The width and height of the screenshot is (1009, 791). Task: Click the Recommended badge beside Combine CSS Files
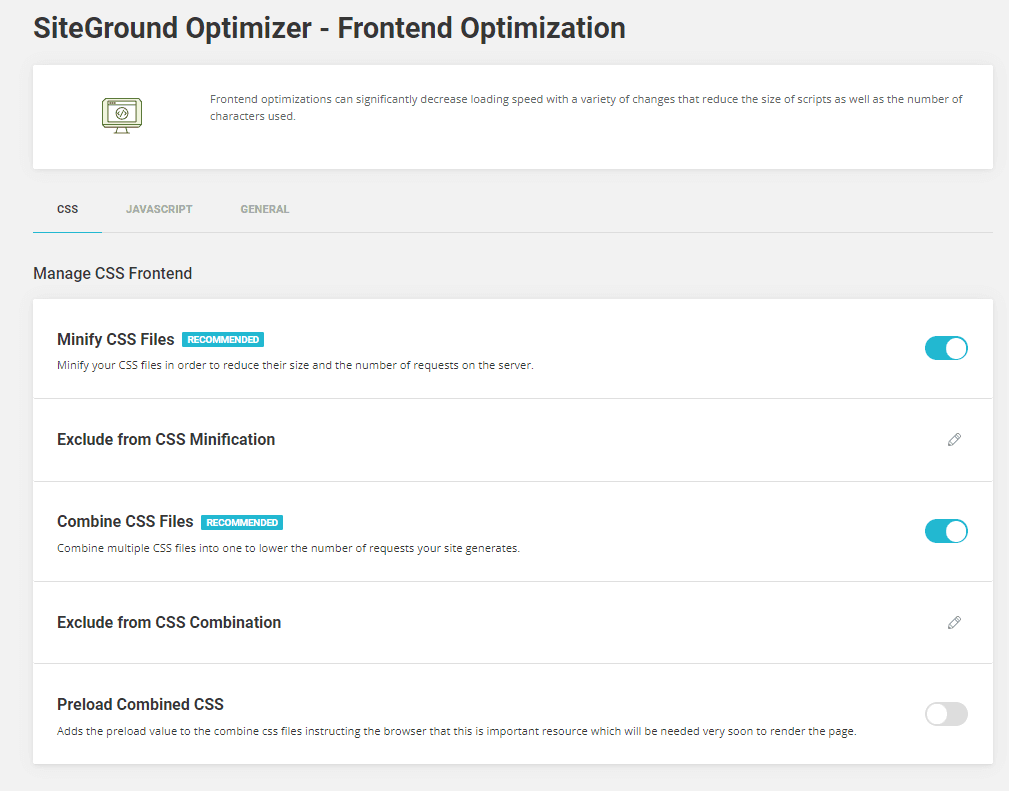point(242,522)
